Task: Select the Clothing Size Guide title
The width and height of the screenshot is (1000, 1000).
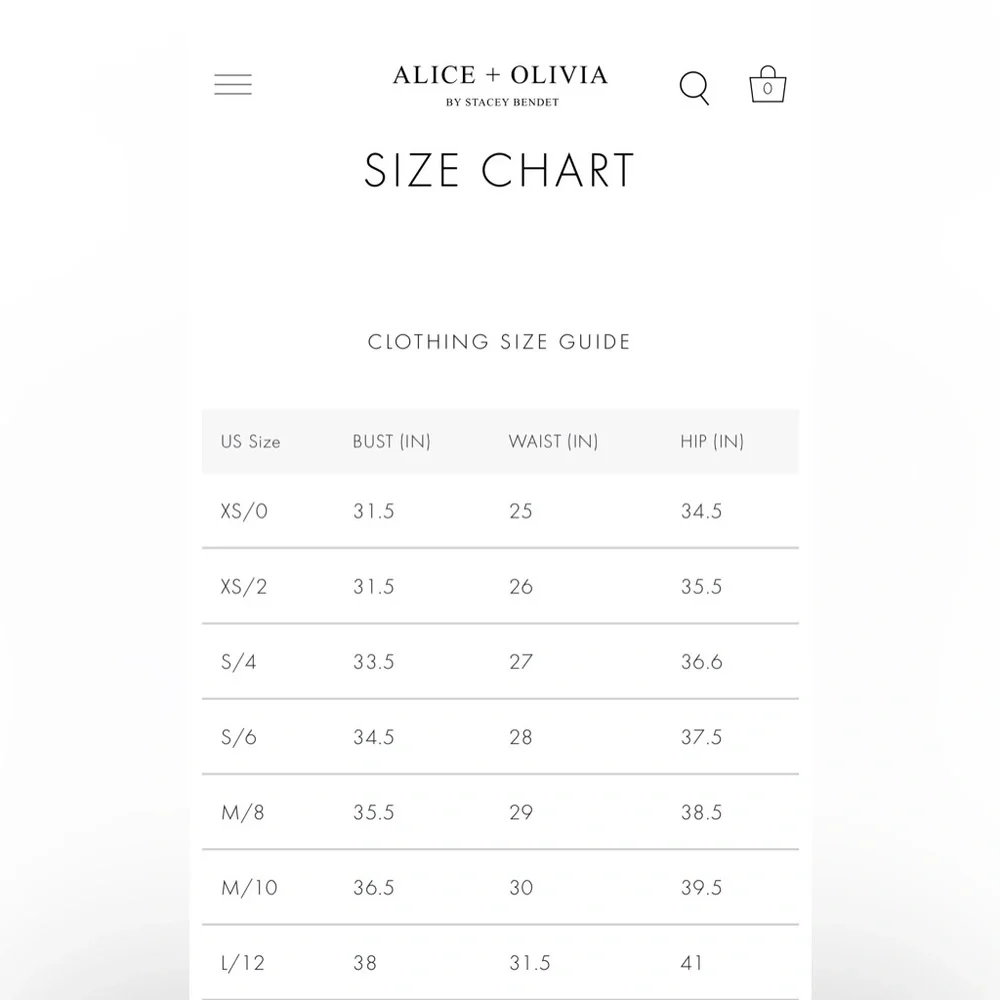Action: point(499,342)
